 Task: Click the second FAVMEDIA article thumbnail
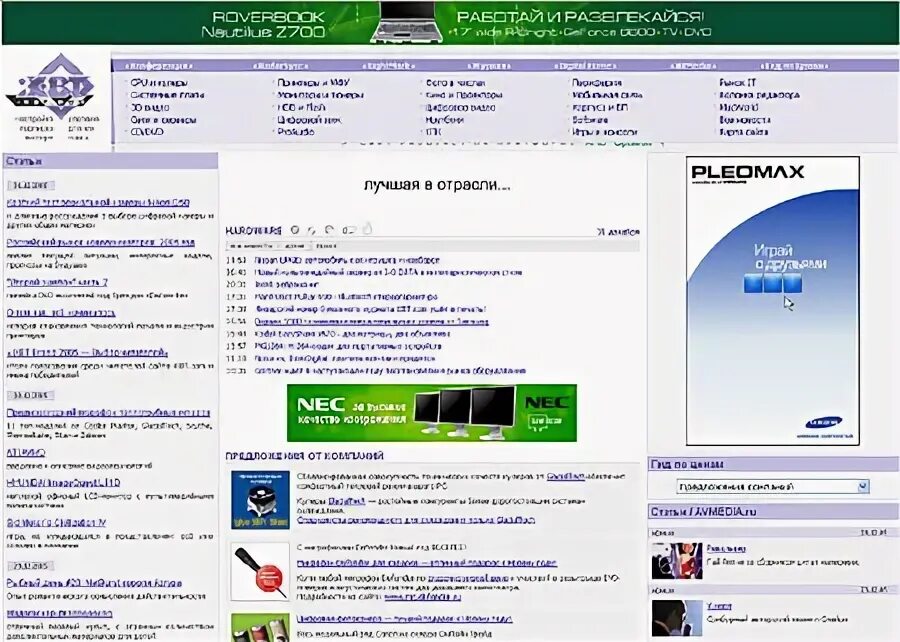677,618
